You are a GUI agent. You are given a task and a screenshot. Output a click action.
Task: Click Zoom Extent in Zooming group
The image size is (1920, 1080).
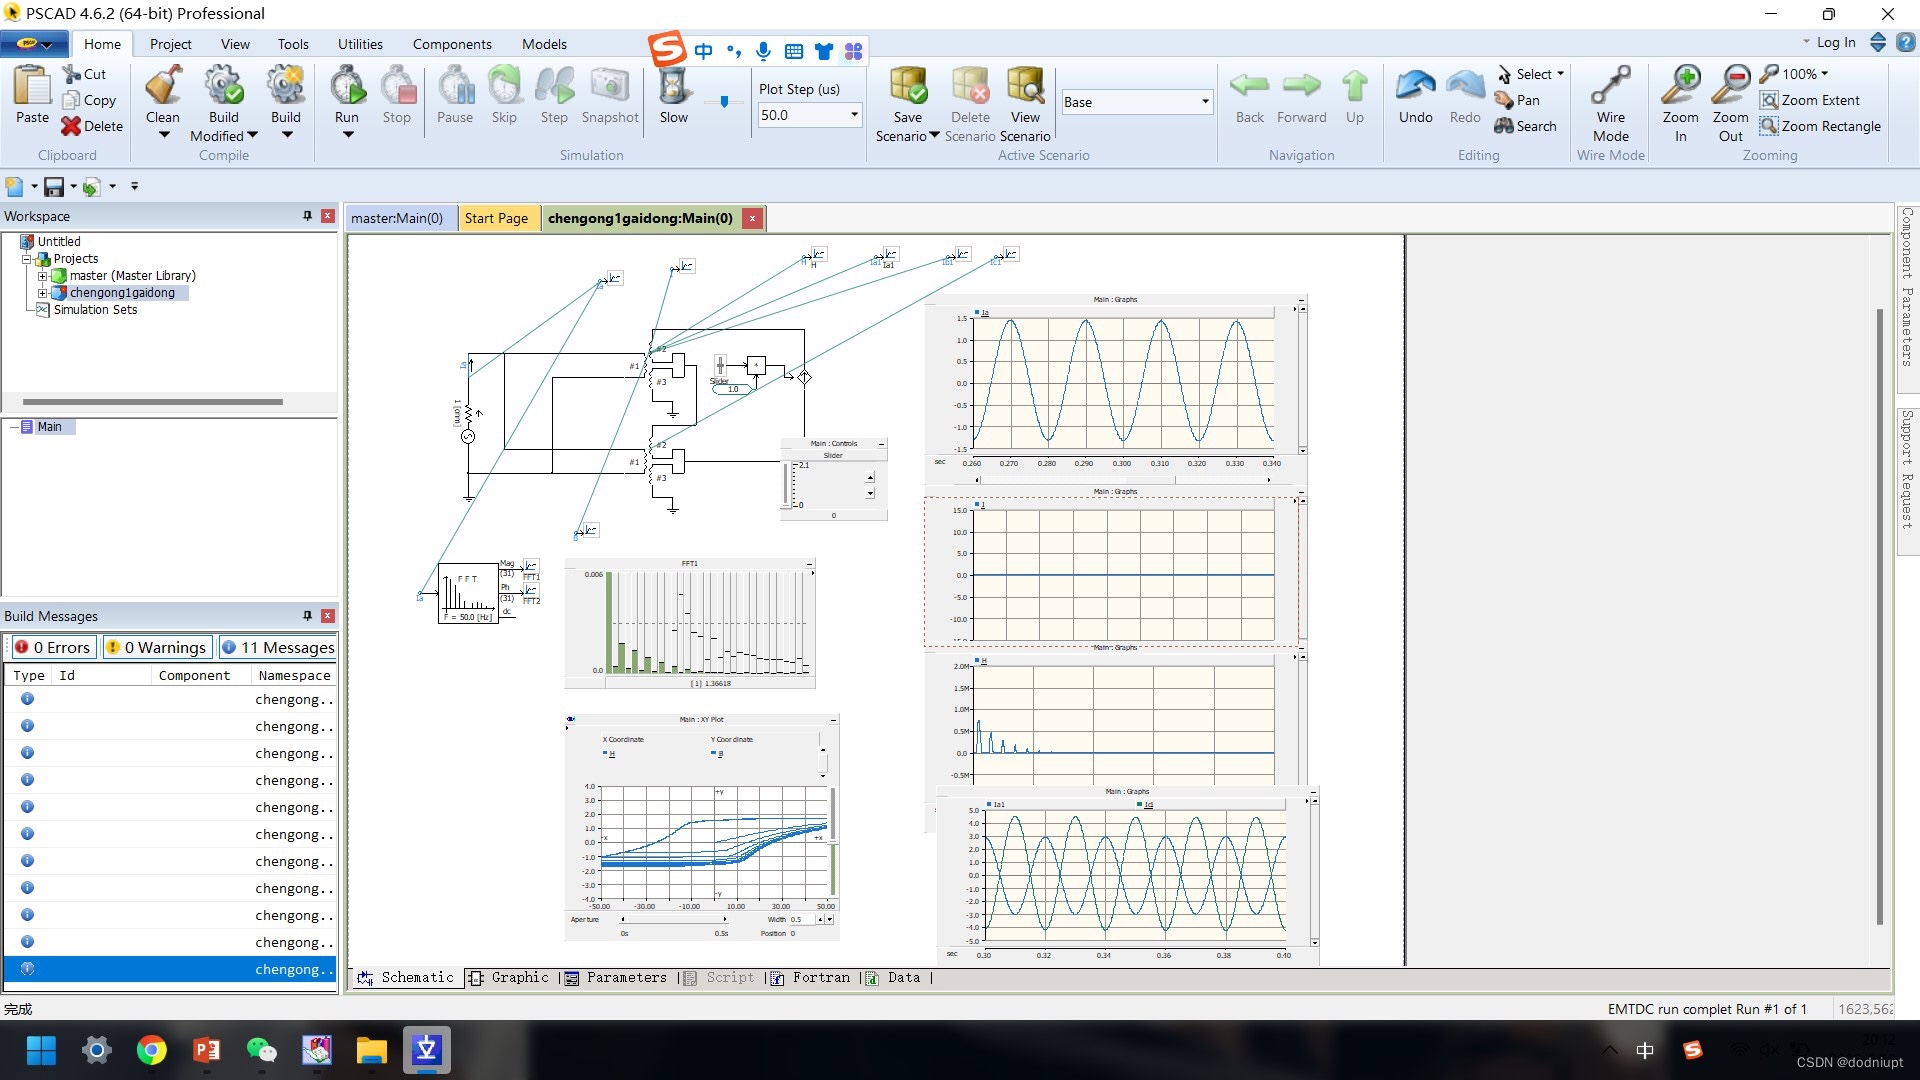pyautogui.click(x=1810, y=100)
